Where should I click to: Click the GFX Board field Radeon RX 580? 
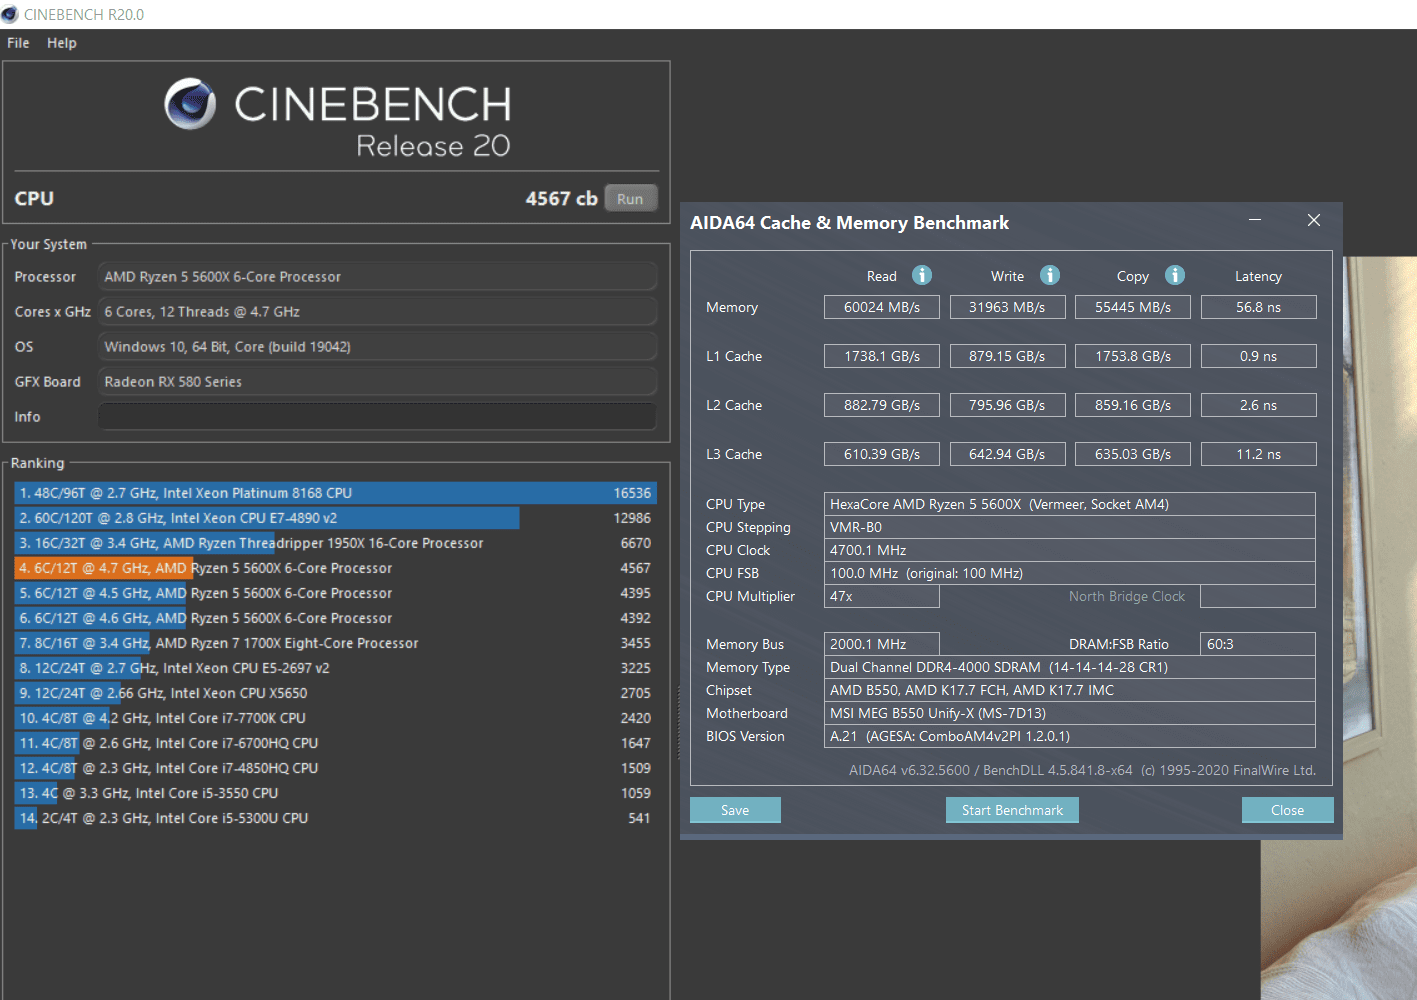[x=377, y=382]
